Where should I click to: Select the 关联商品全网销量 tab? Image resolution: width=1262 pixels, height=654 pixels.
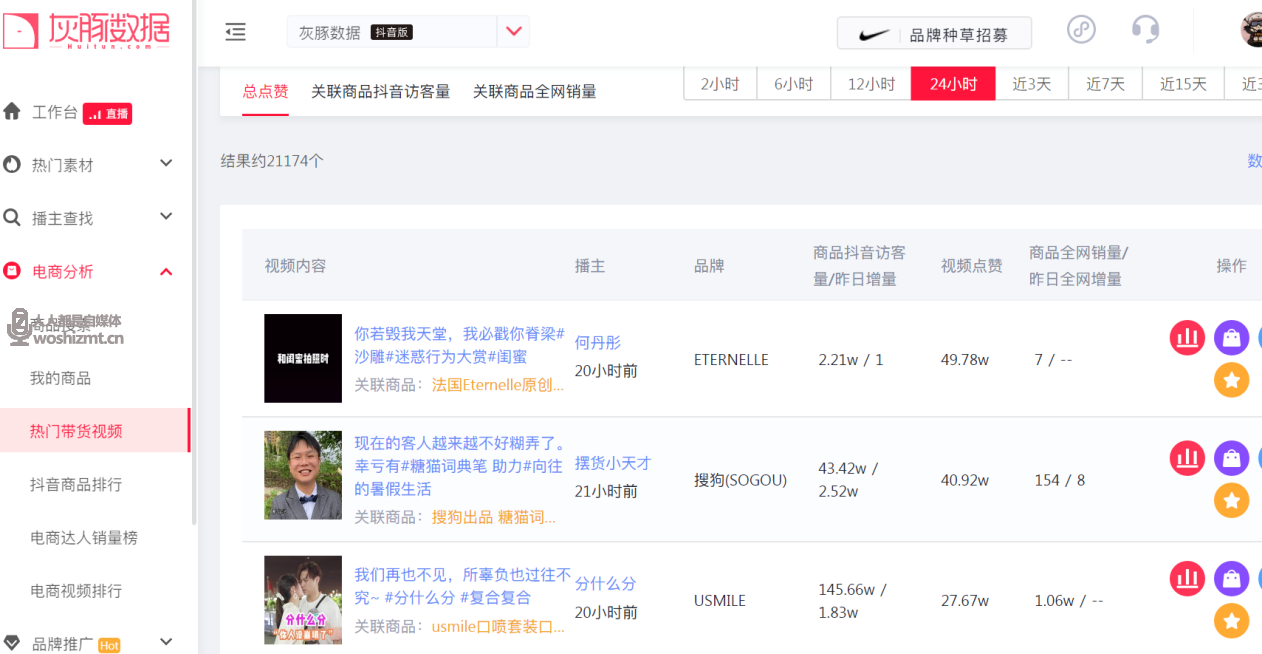tap(535, 91)
